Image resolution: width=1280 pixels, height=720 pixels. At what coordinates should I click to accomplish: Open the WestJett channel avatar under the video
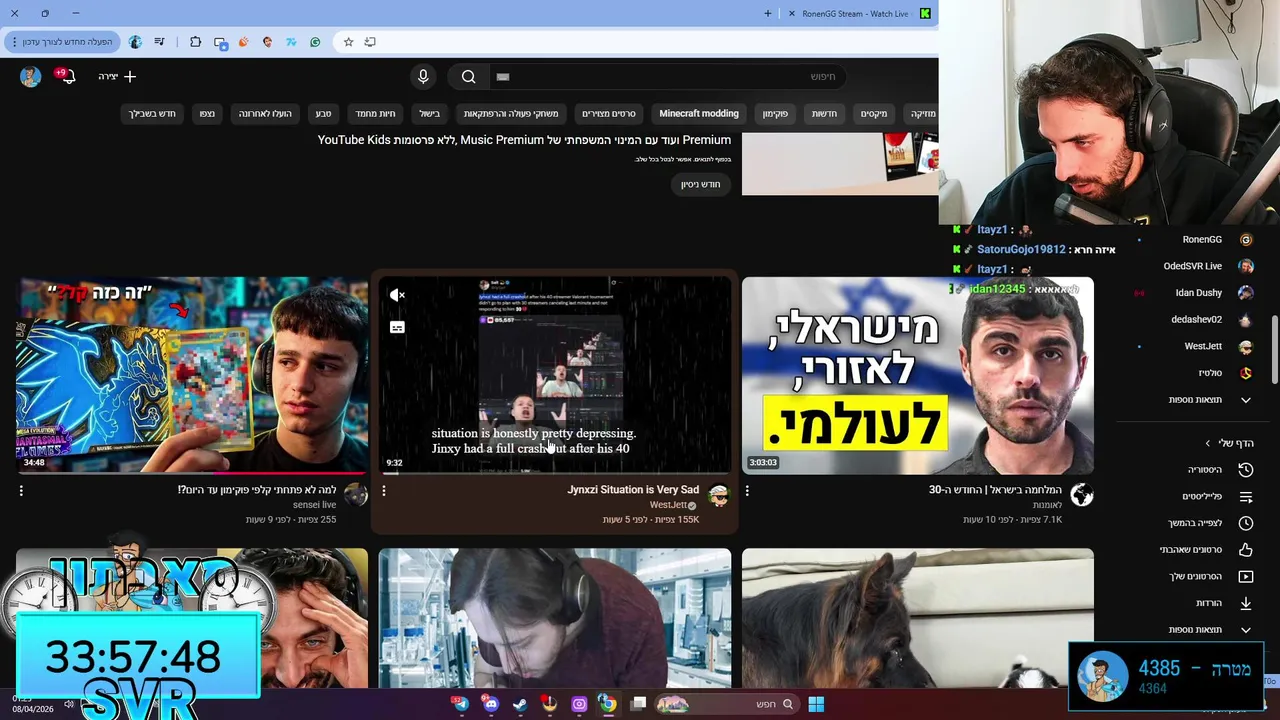(x=719, y=496)
